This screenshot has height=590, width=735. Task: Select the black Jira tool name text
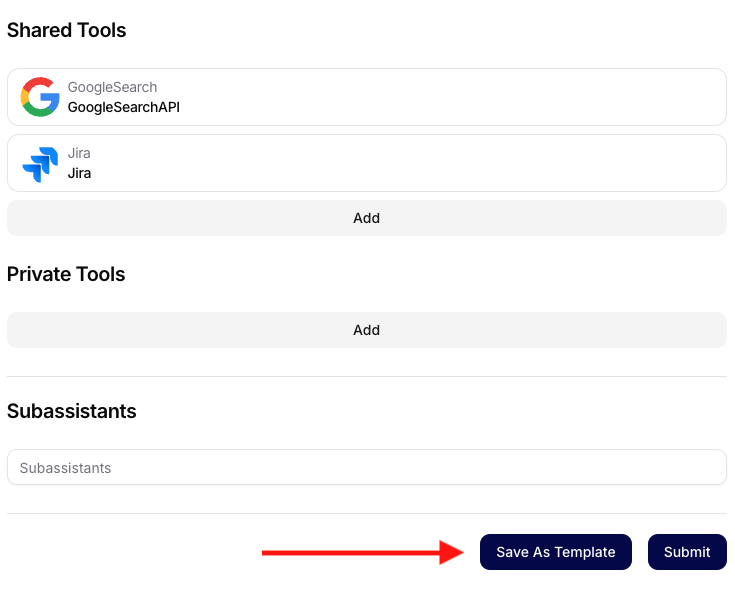pyautogui.click(x=79, y=173)
